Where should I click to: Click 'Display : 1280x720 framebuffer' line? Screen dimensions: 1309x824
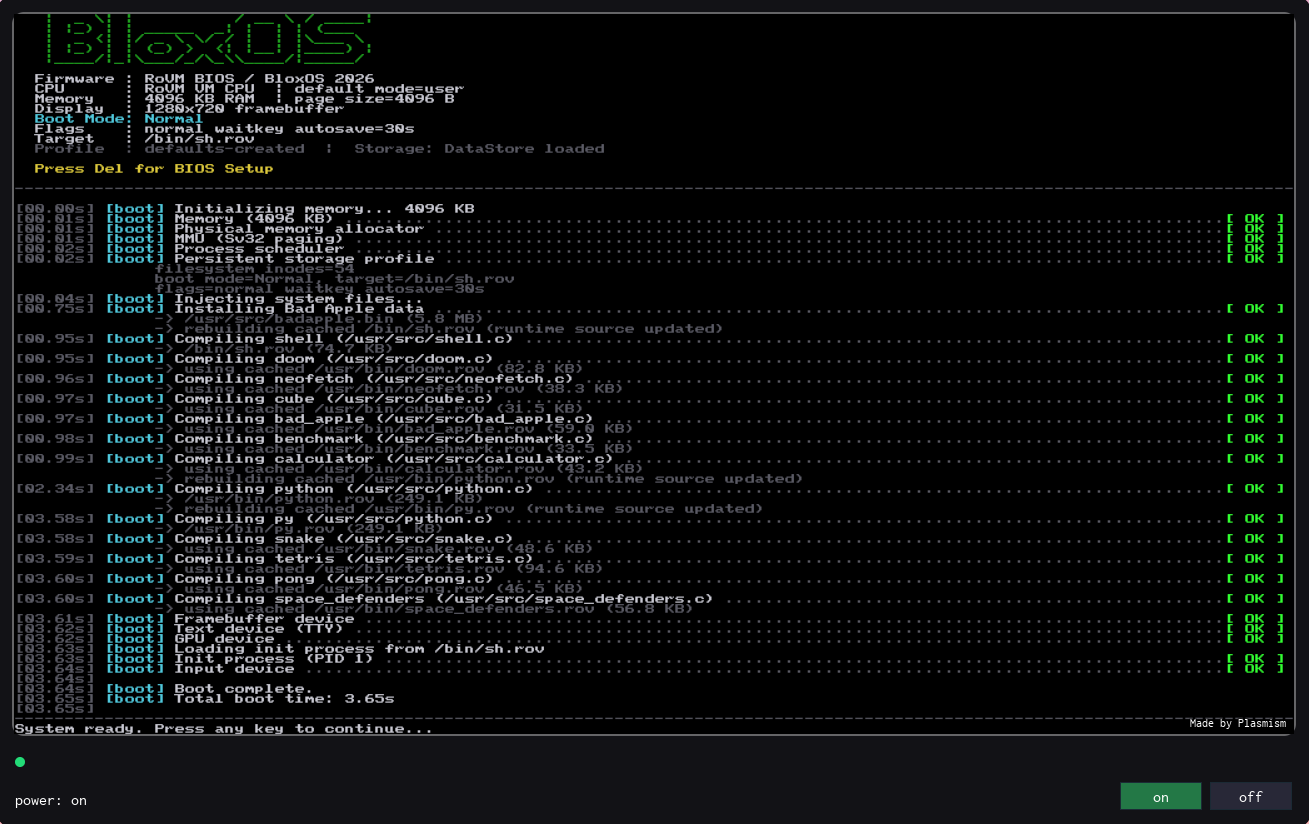(x=189, y=109)
